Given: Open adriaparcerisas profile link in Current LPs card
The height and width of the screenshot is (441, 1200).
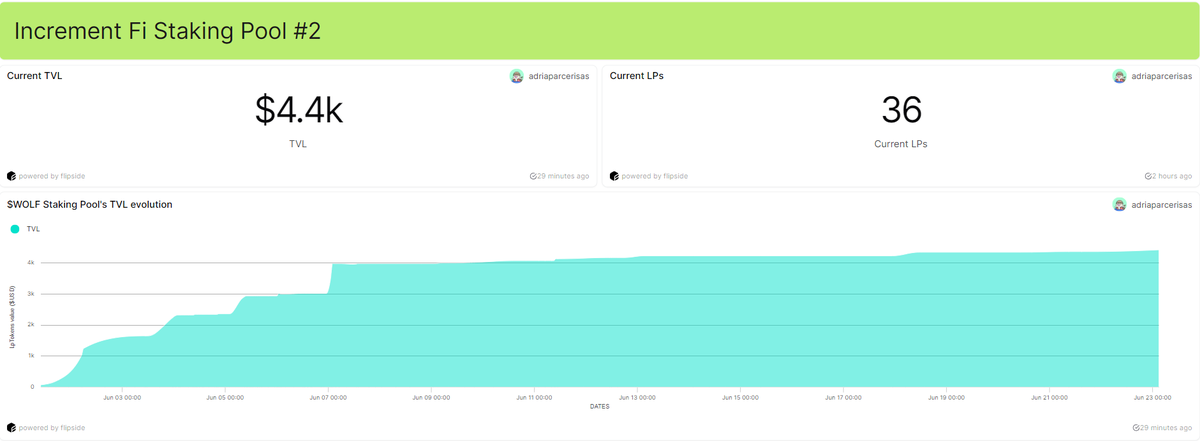Looking at the screenshot, I should 1162,76.
